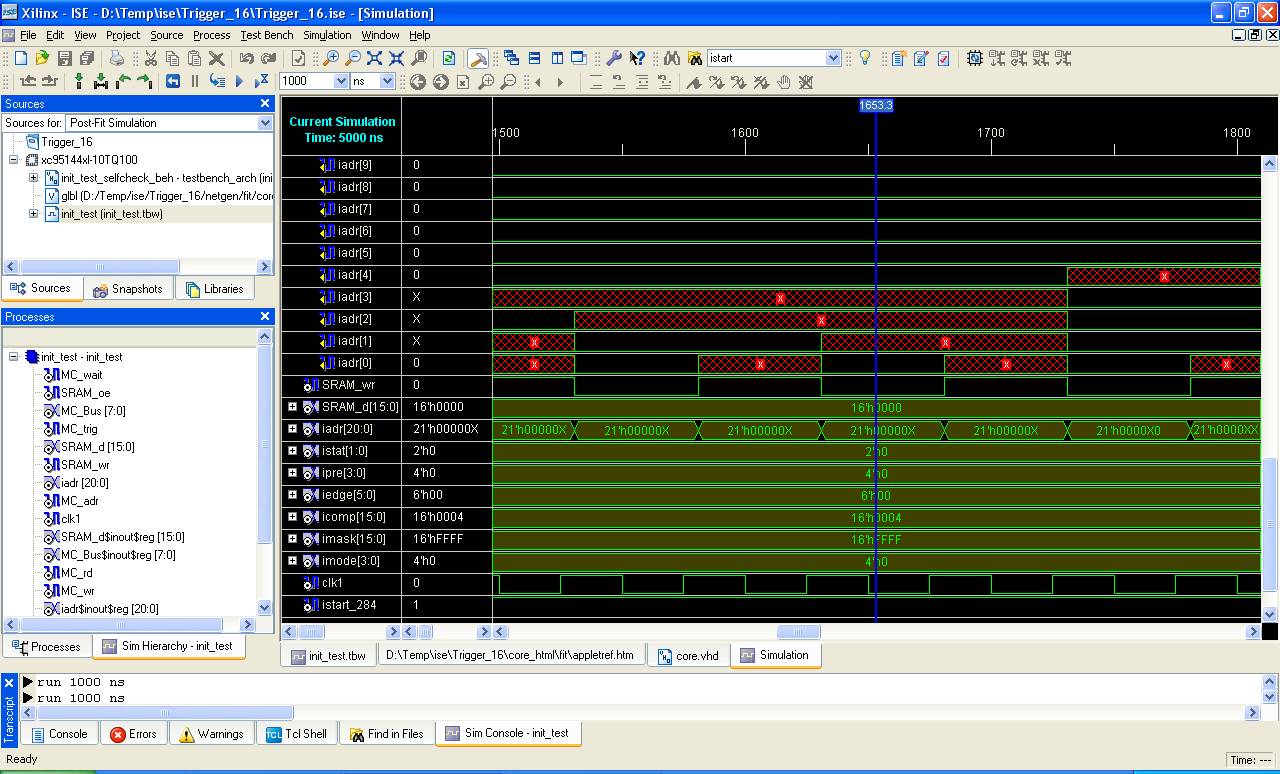Click the 1653.3 time cursor marker
Image resolution: width=1280 pixels, height=774 pixels.
876,105
